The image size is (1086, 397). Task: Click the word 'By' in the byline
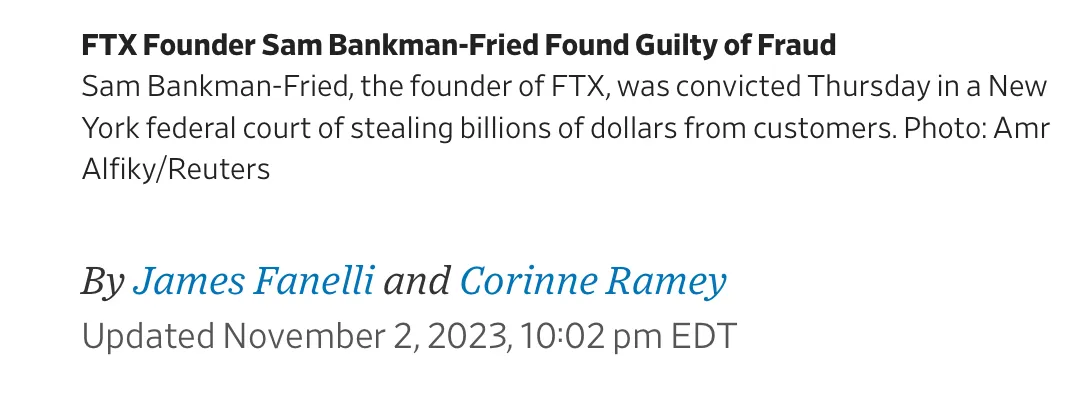click(103, 283)
